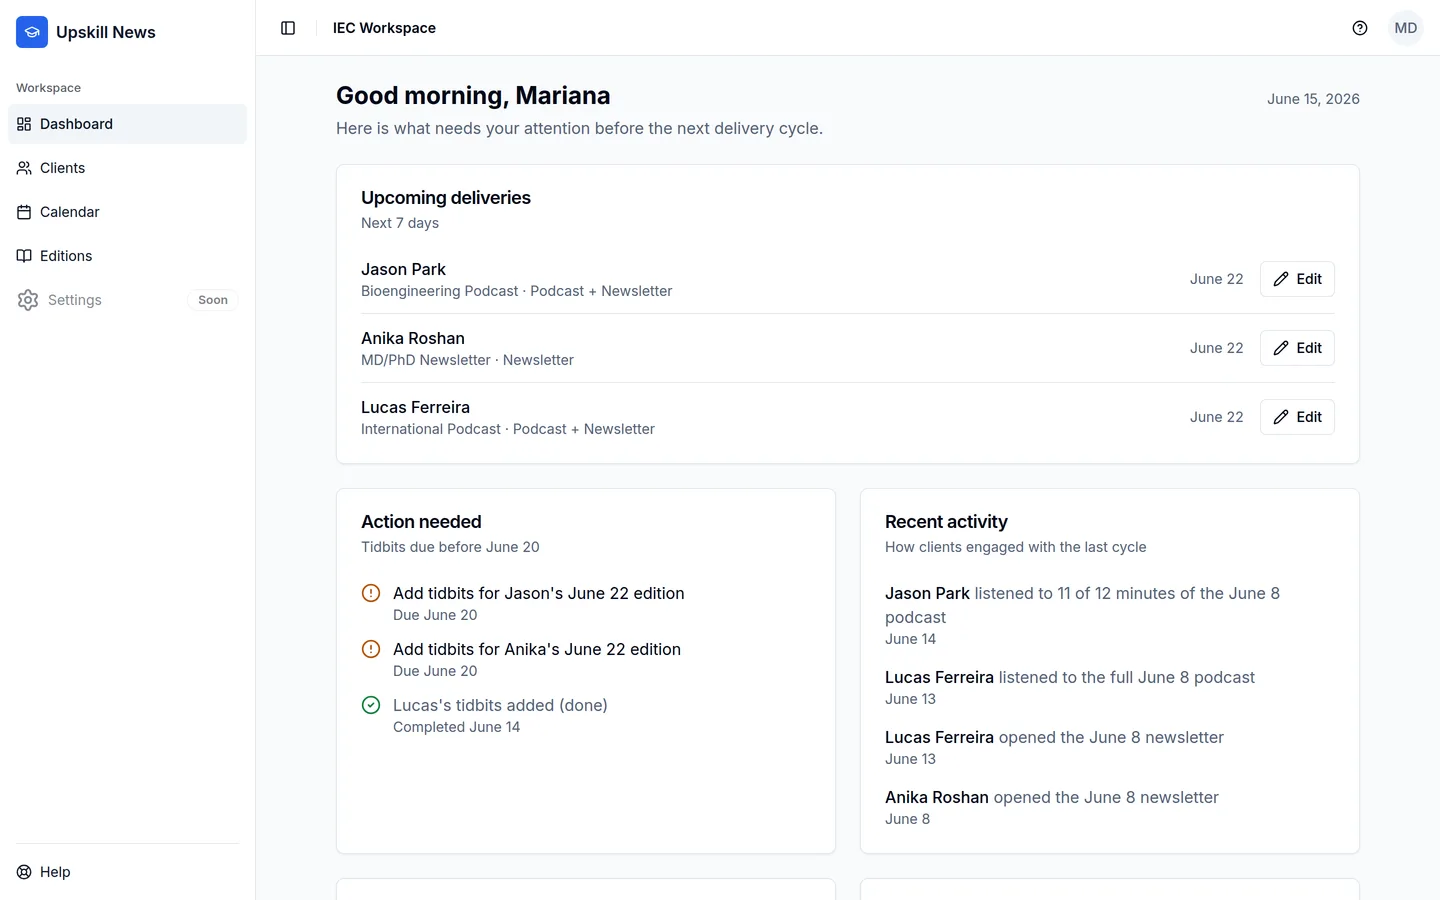Click the Soon badge next to Settings
The image size is (1440, 900).
click(x=213, y=300)
